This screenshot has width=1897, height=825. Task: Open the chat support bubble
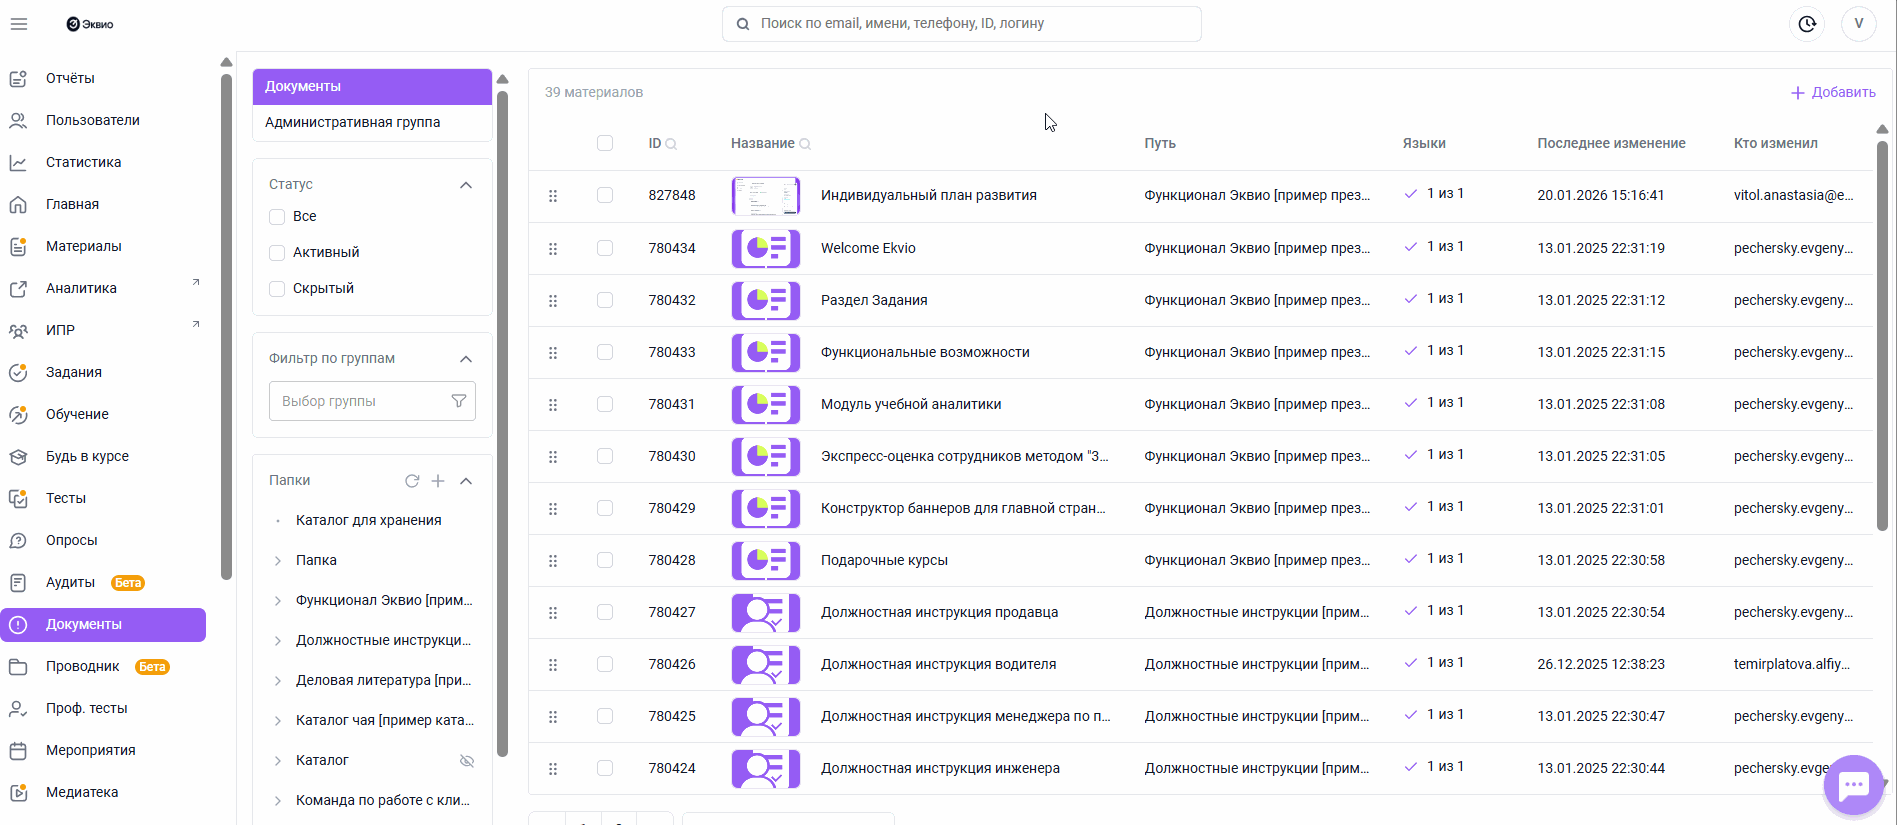(1853, 786)
